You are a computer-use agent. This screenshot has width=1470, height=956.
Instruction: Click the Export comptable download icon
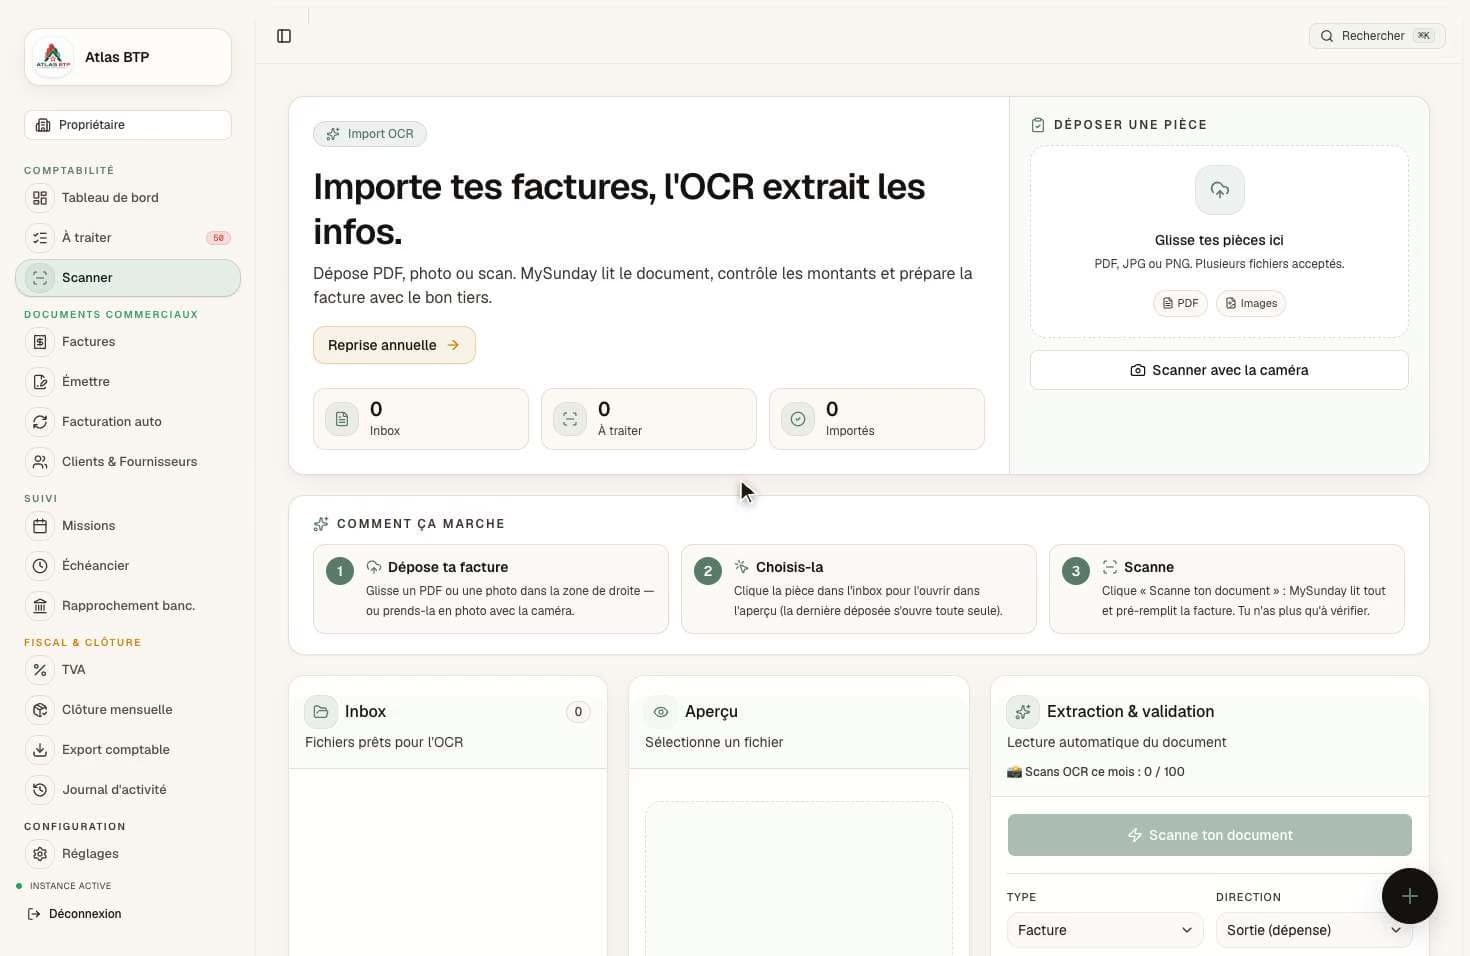[40, 750]
